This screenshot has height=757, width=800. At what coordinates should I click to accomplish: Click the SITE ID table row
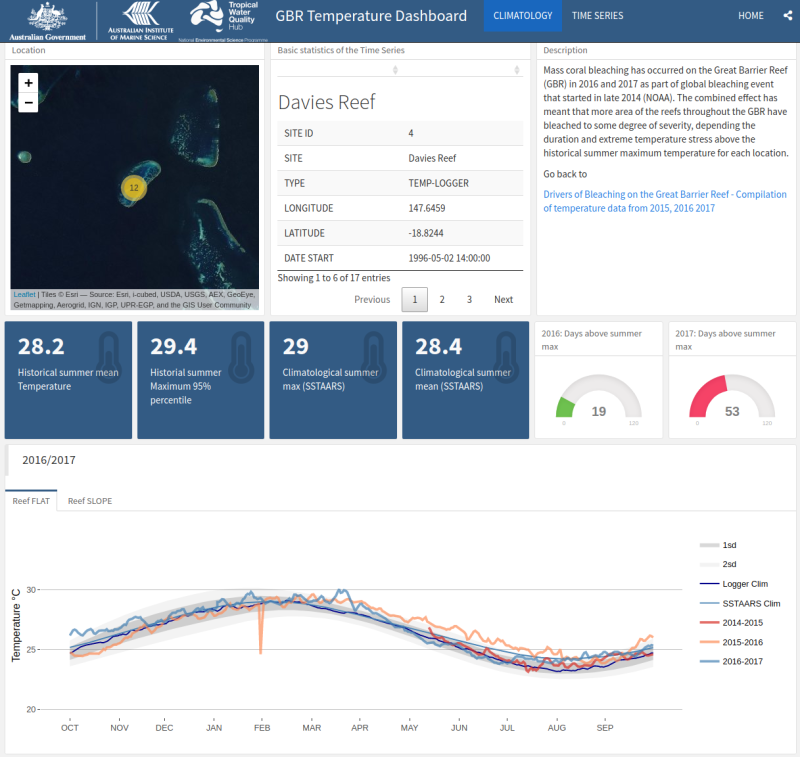pyautogui.click(x=400, y=133)
